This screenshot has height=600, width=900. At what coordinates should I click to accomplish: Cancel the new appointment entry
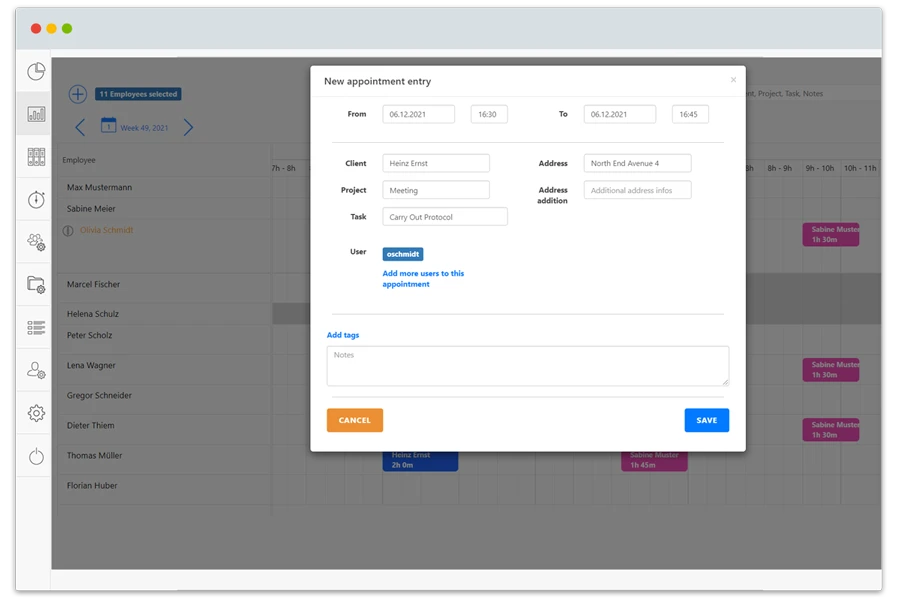coord(354,420)
